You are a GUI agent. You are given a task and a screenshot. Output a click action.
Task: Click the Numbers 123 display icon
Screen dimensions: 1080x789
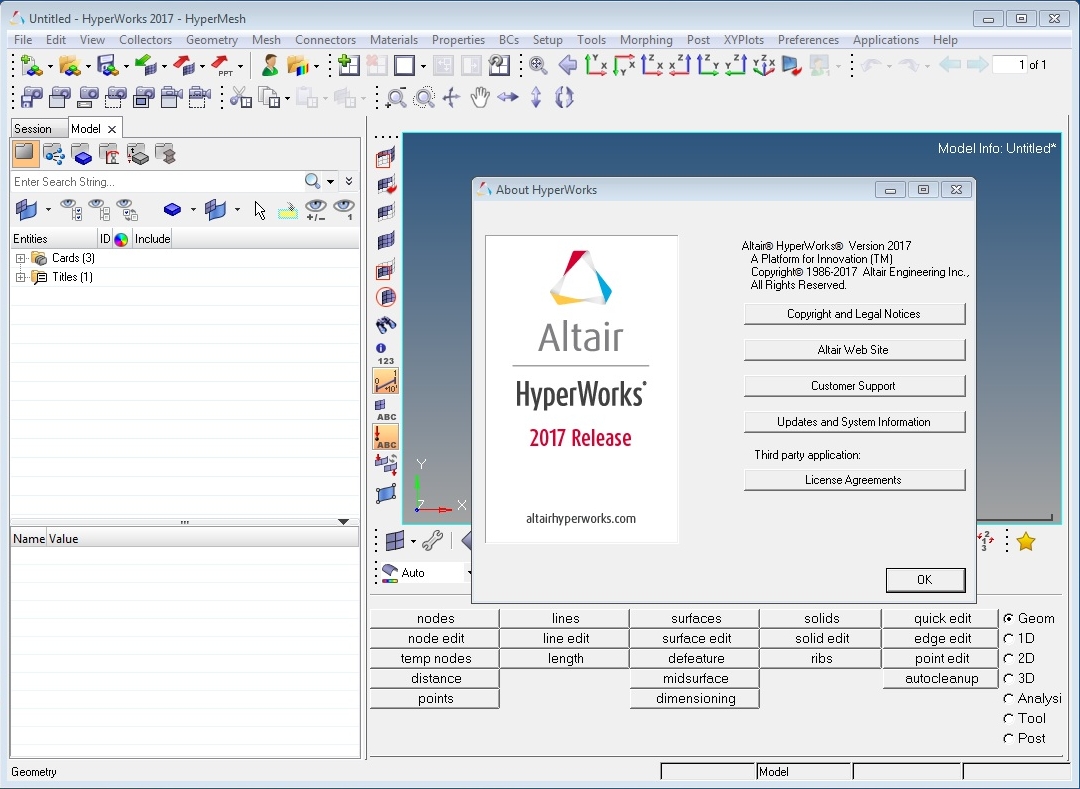(386, 354)
